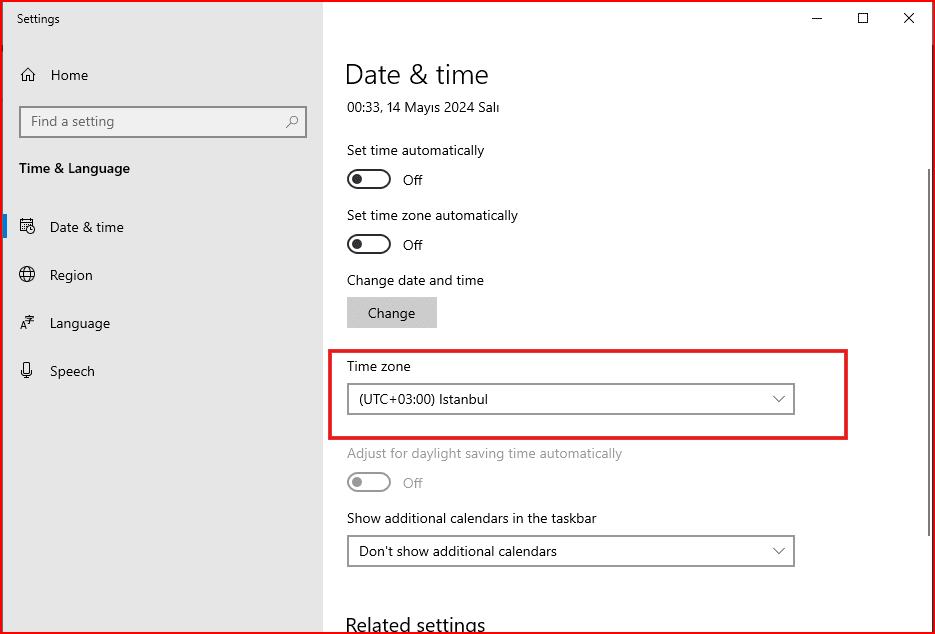
Task: Open the Time zone Istanbul dropdown
Action: [570, 399]
